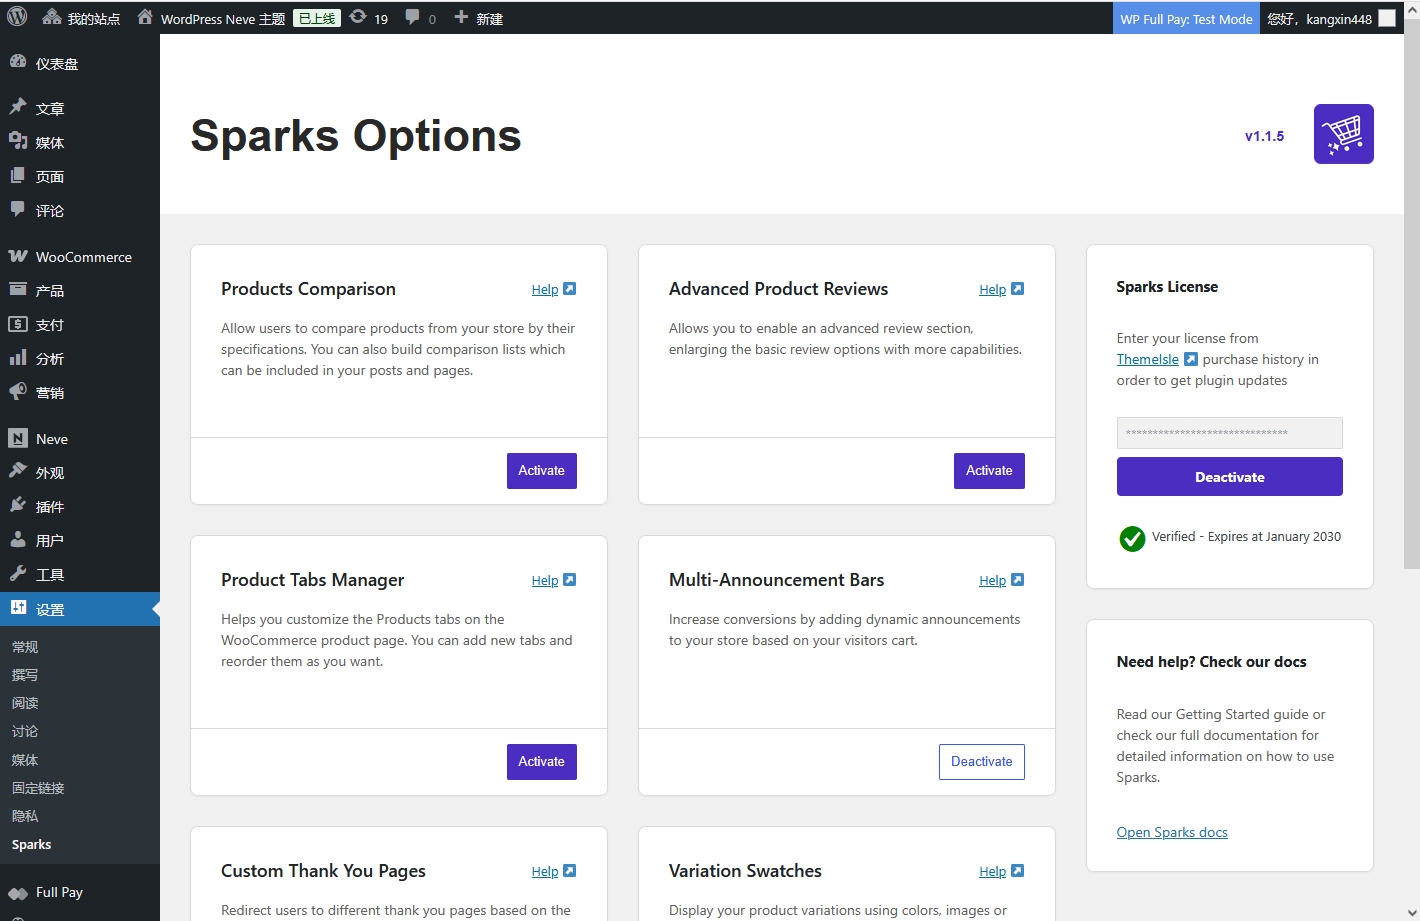Select Sparks settings submenu
Image resolution: width=1420 pixels, height=921 pixels.
[x=31, y=844]
